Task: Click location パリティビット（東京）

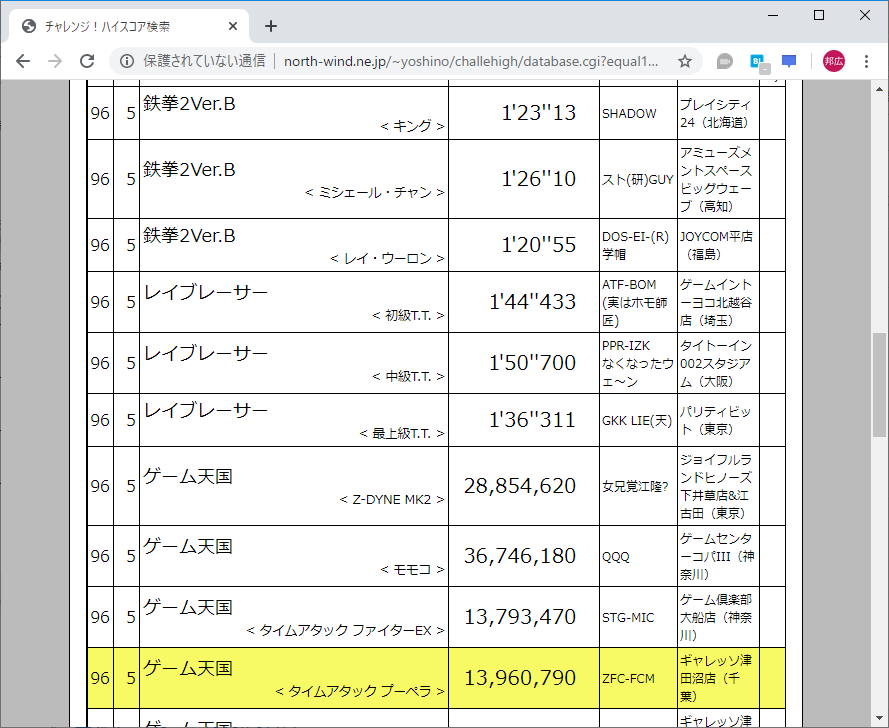Action: [716, 421]
